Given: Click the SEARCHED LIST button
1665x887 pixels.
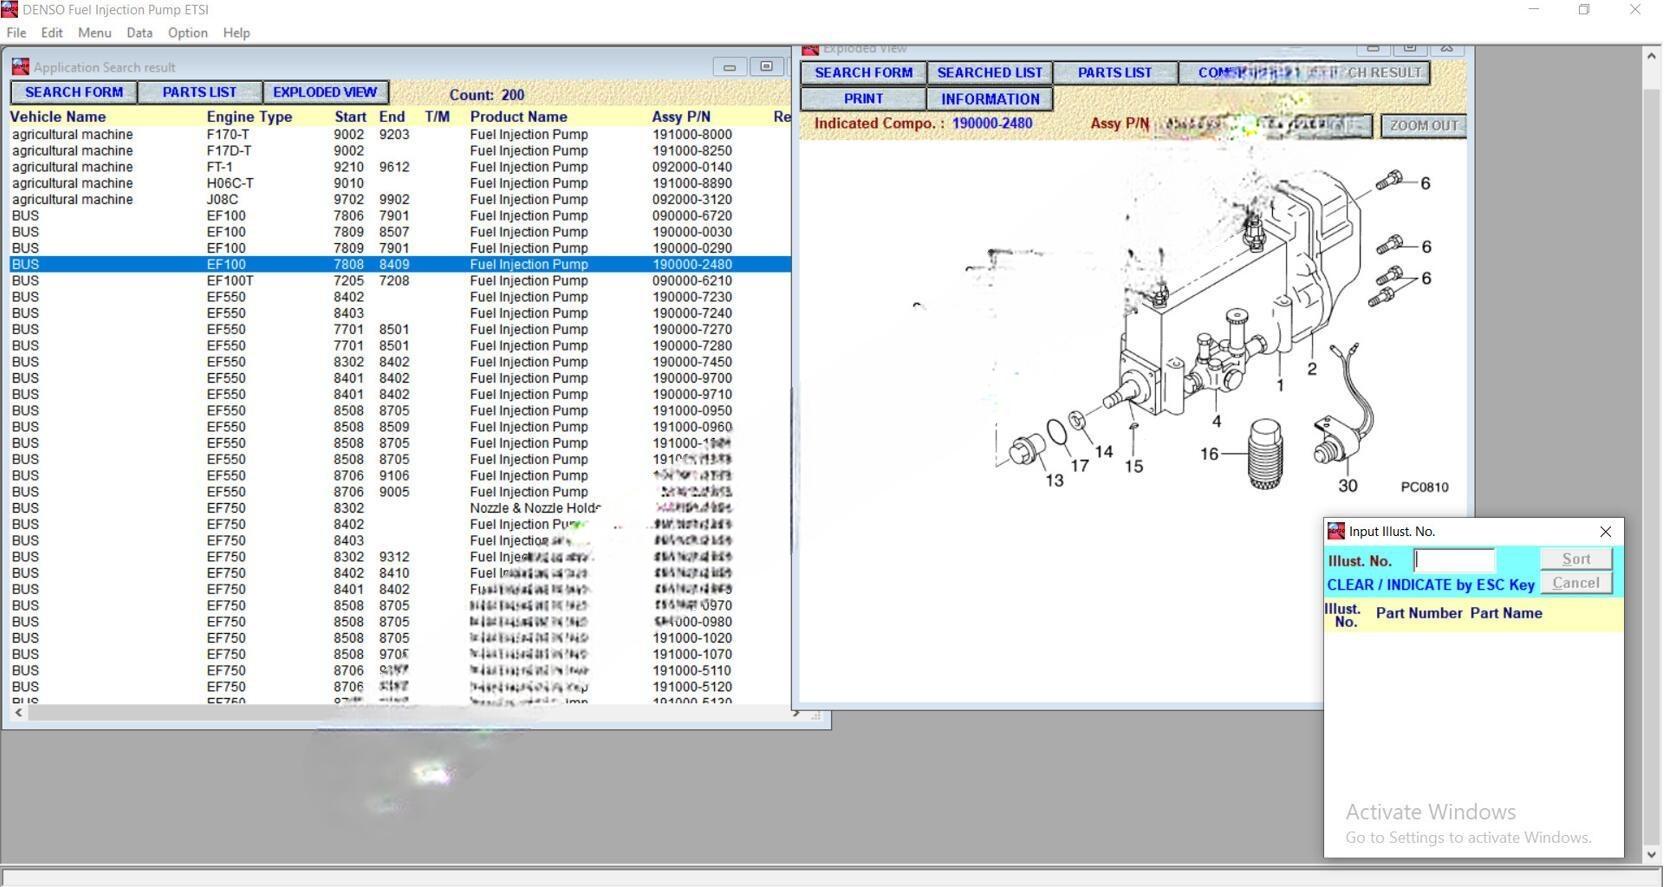Looking at the screenshot, I should 989,73.
